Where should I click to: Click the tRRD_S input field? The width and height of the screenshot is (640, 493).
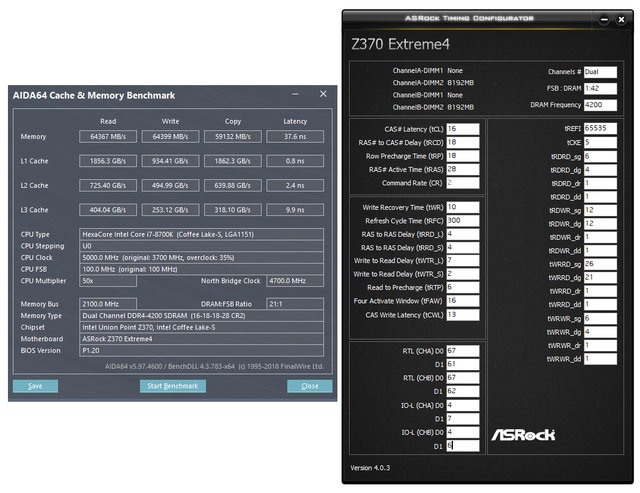(462, 248)
